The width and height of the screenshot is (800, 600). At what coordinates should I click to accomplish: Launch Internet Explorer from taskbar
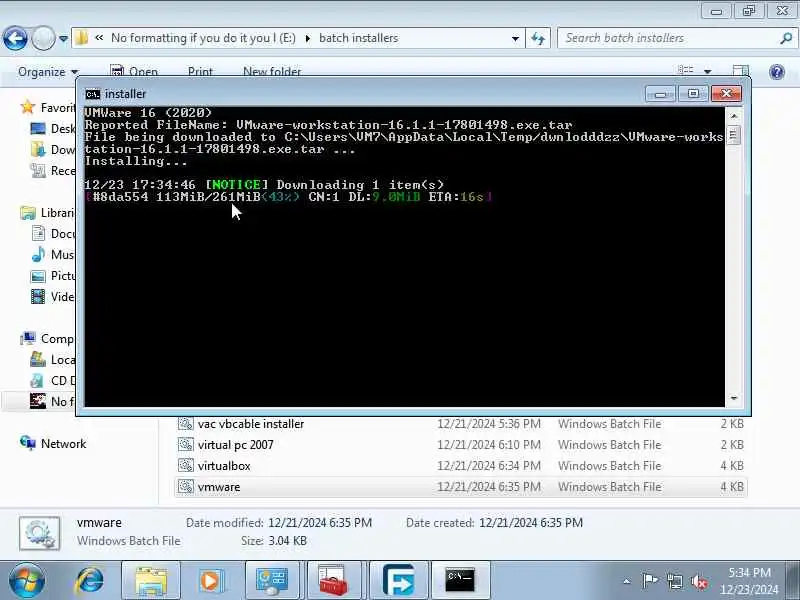[x=90, y=581]
